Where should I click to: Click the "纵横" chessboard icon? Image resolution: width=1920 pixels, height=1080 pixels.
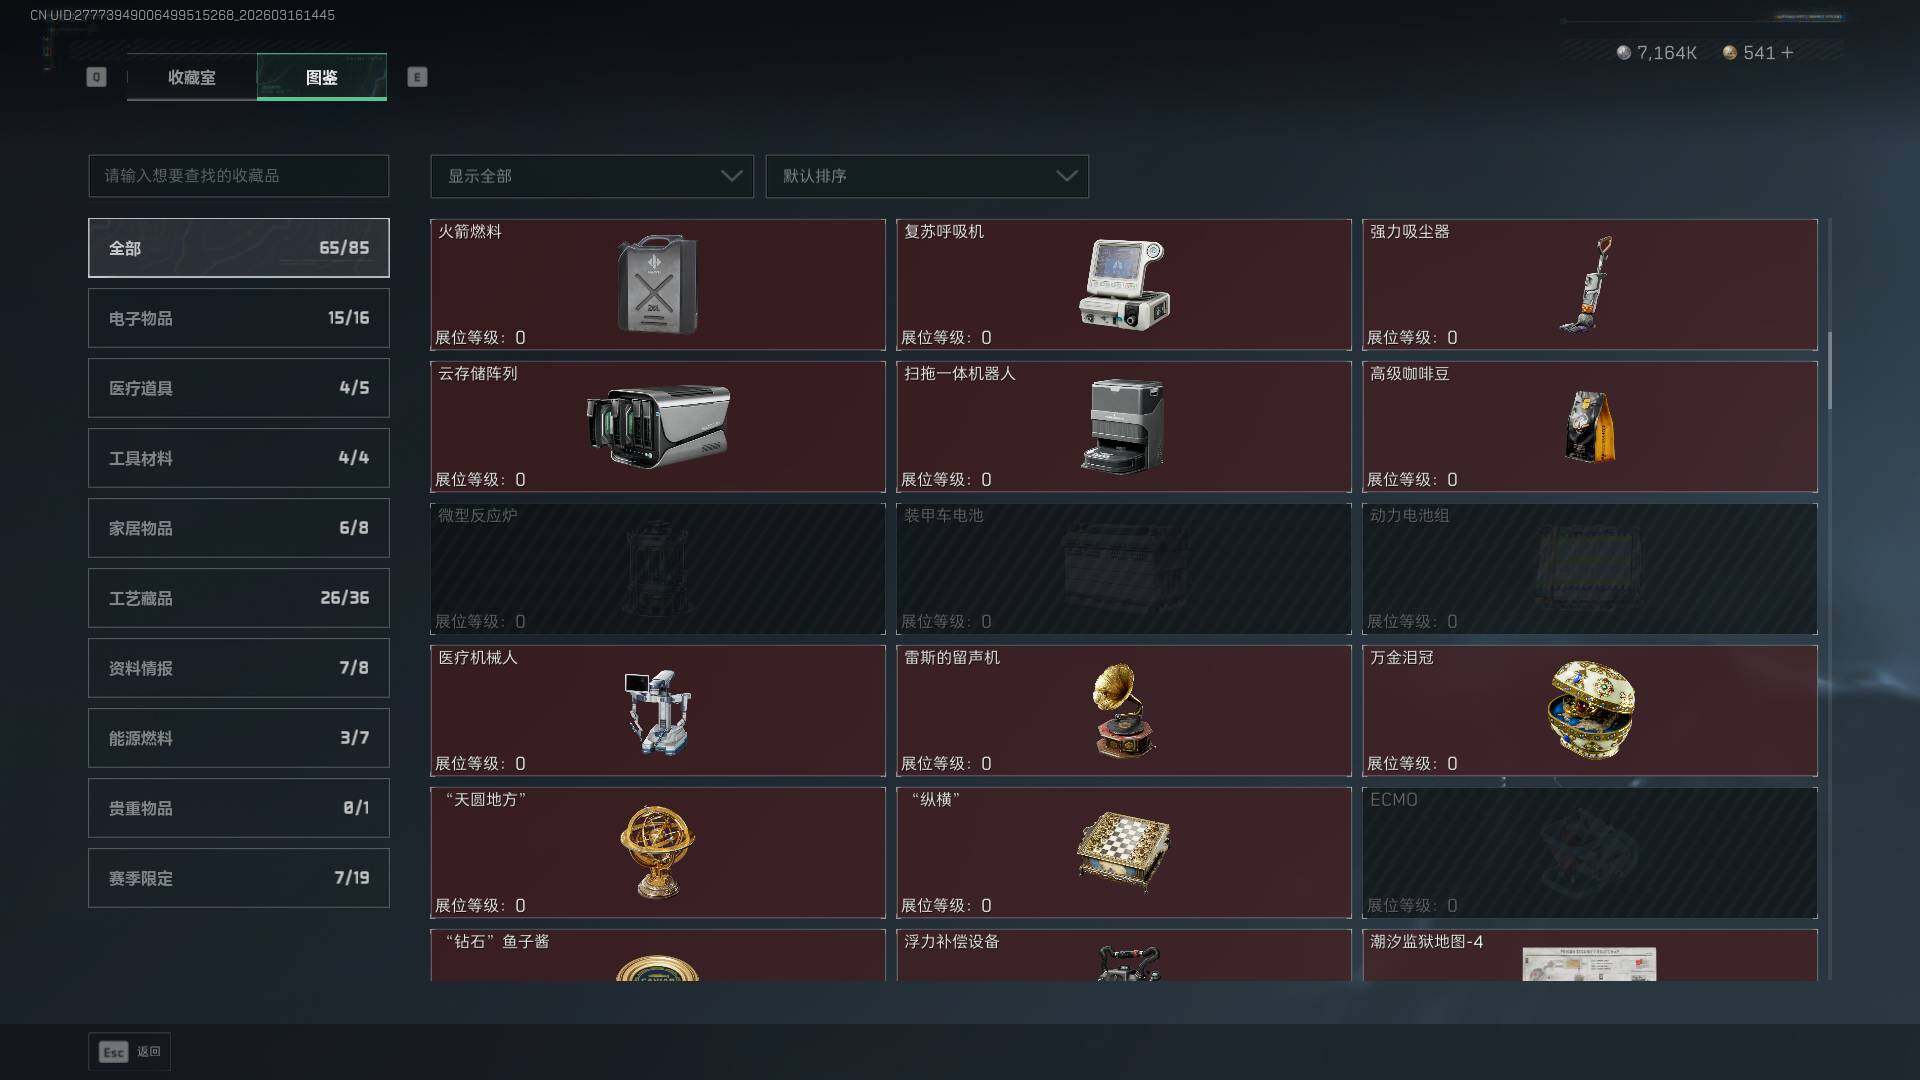coord(1123,847)
